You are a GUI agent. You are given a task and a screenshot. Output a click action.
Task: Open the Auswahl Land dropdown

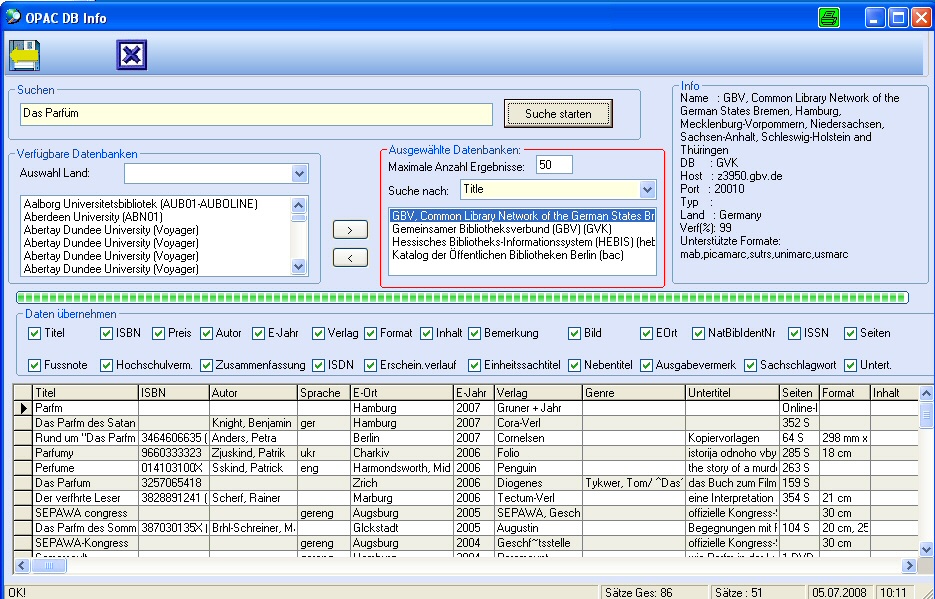(x=299, y=174)
